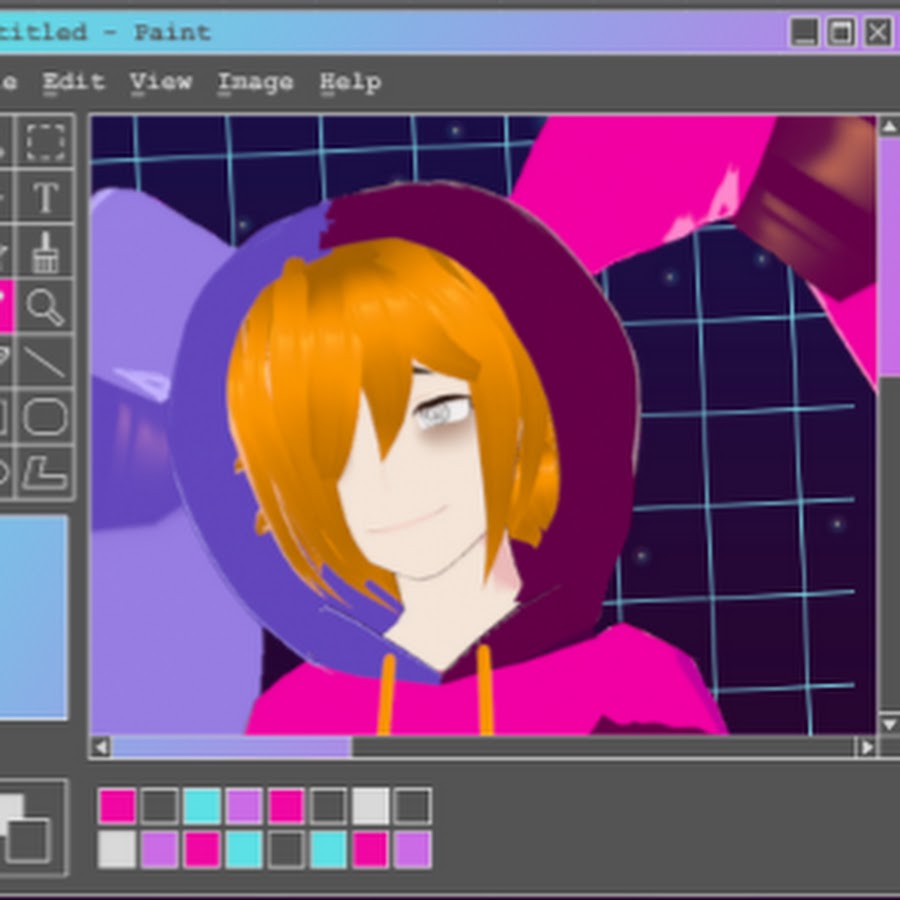
Task: Click the vertical scrollbar down arrow
Action: 889,724
